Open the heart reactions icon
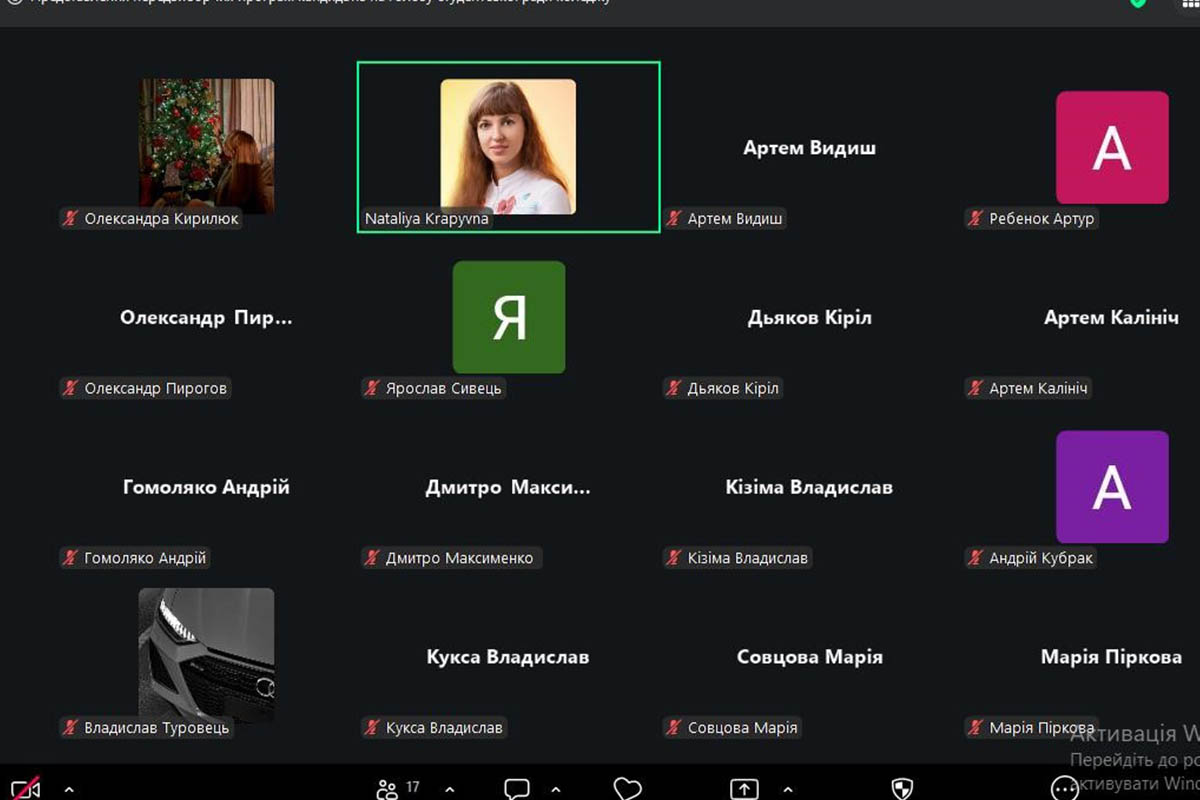The width and height of the screenshot is (1200, 800). [627, 789]
